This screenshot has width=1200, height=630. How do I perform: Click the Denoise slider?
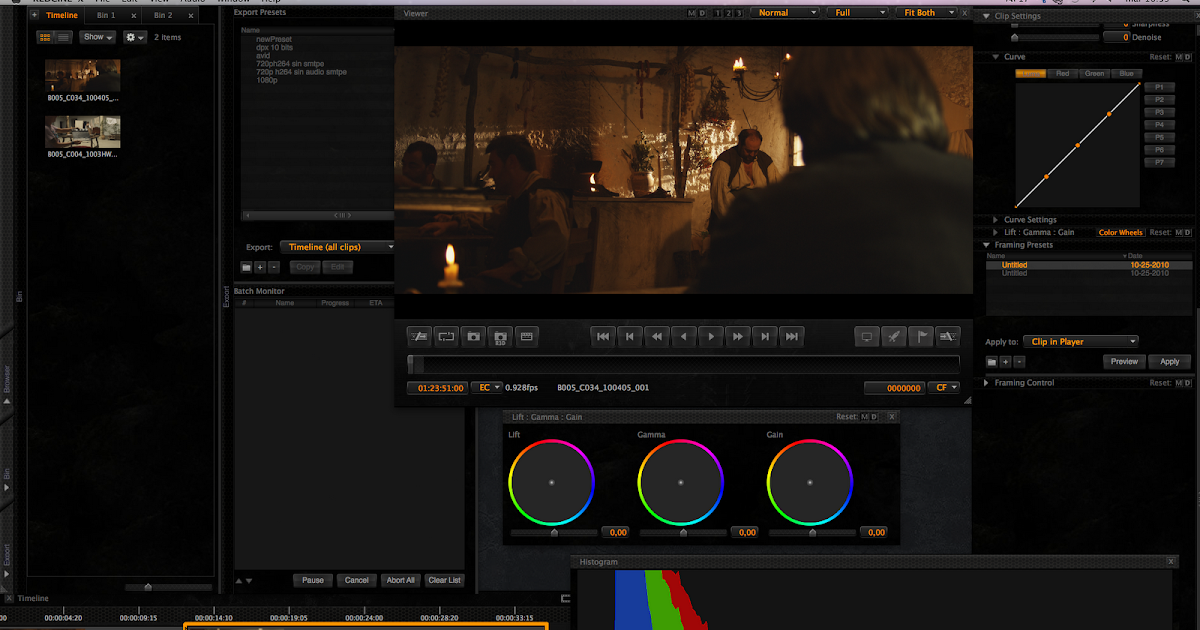[x=1054, y=37]
